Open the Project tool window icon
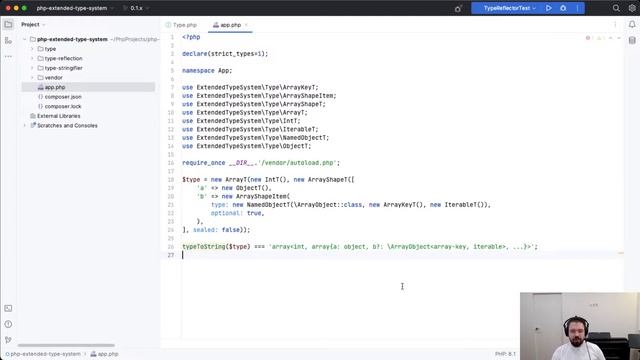The height and width of the screenshot is (360, 640). [x=8, y=24]
